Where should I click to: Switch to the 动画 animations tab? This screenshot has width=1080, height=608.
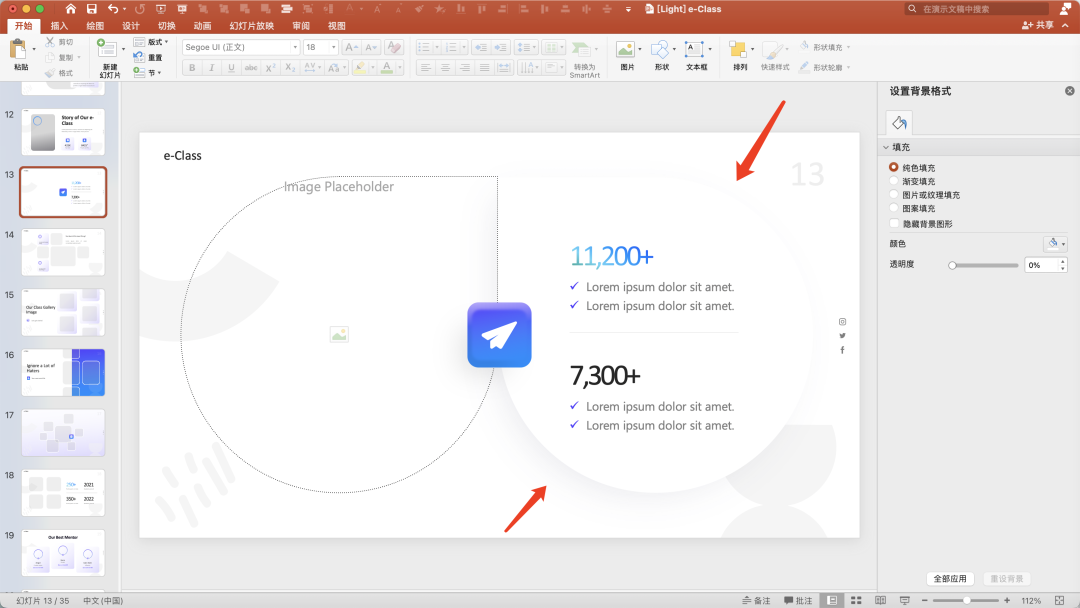(x=202, y=25)
